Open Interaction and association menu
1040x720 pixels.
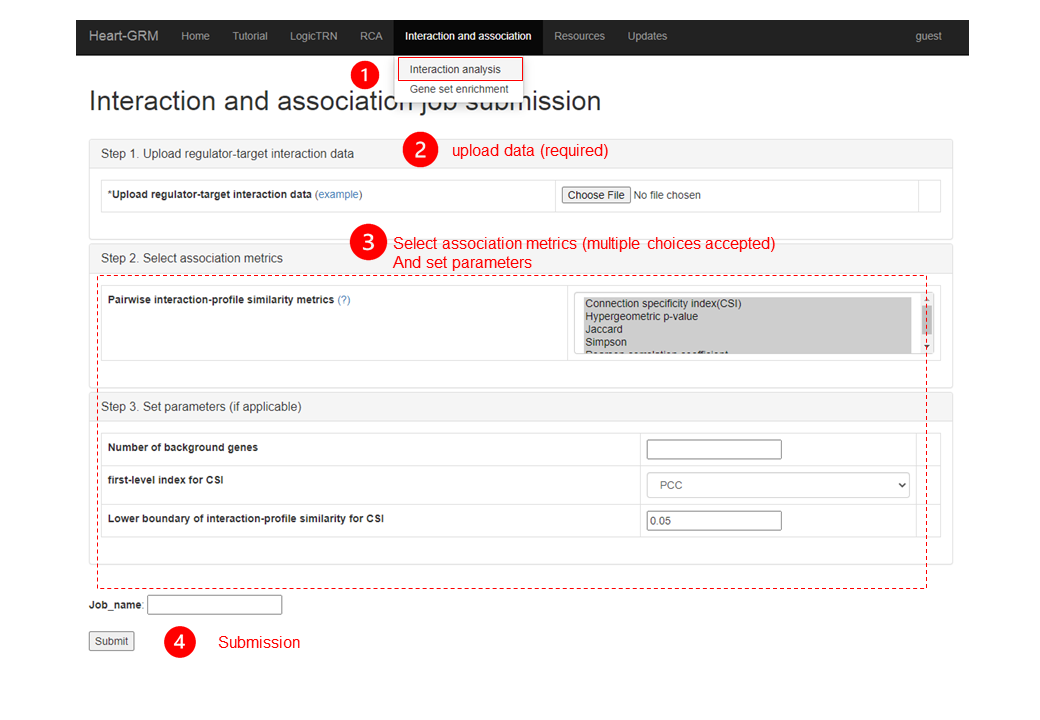pos(468,36)
